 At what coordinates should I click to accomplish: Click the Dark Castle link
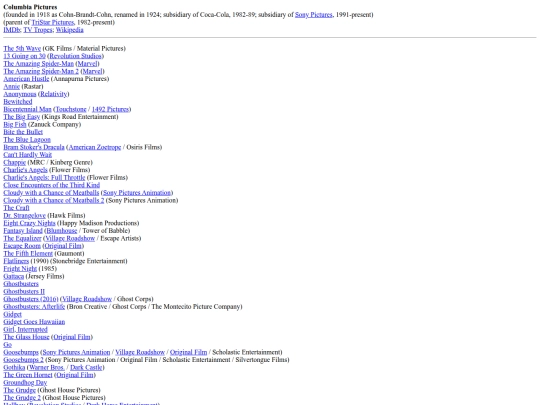point(86,367)
